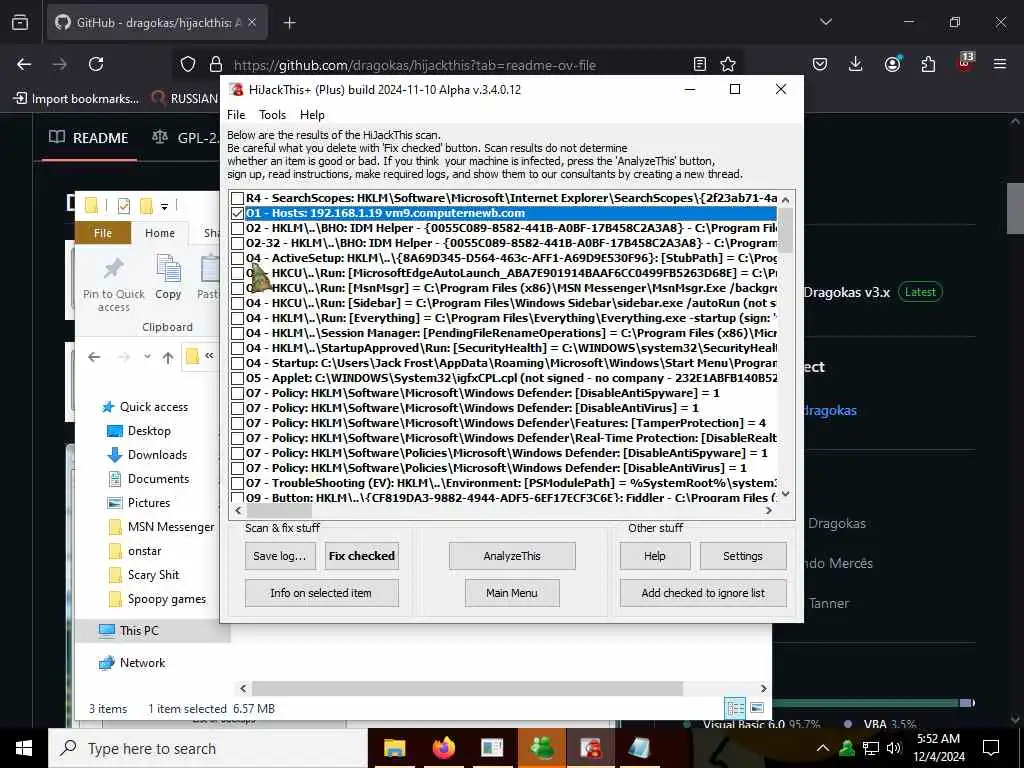The image size is (1024, 768).
Task: Open Firefox downloads icon
Action: 856,64
